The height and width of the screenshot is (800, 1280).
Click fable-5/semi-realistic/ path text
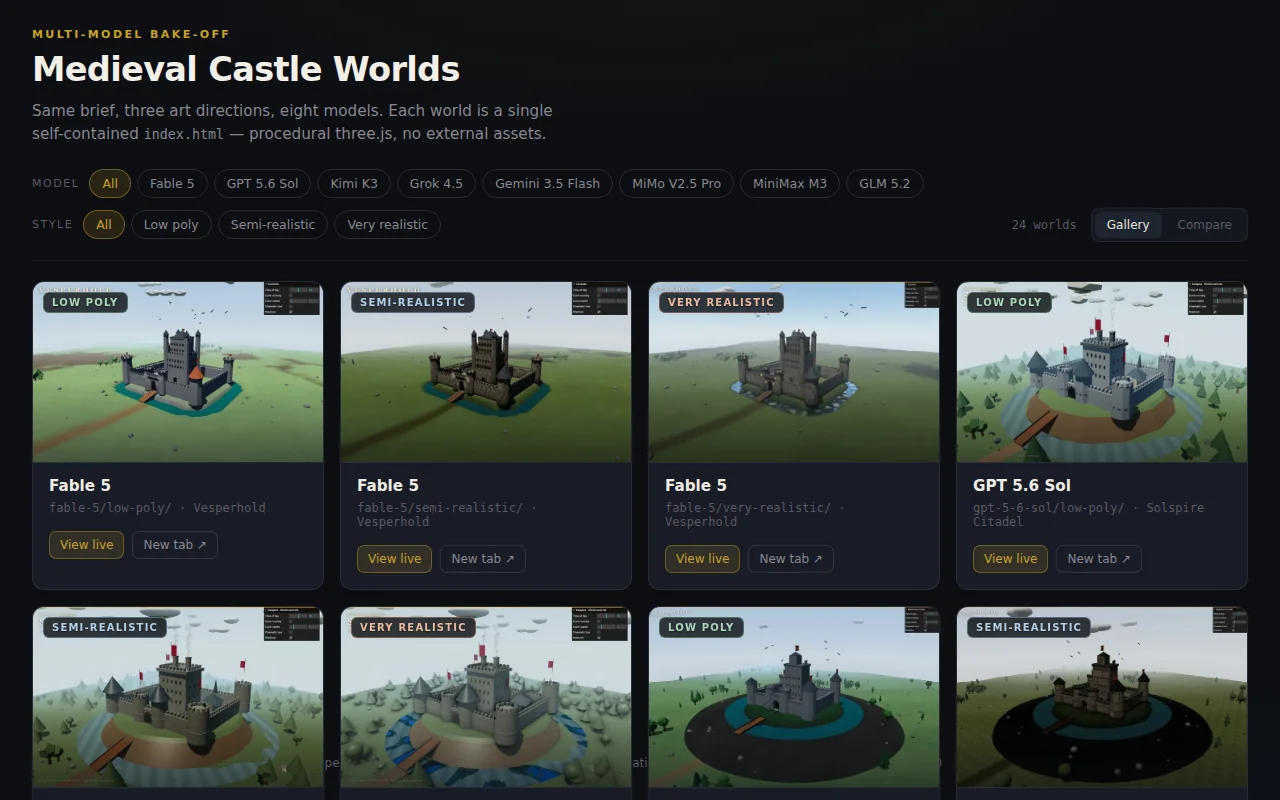coord(440,507)
